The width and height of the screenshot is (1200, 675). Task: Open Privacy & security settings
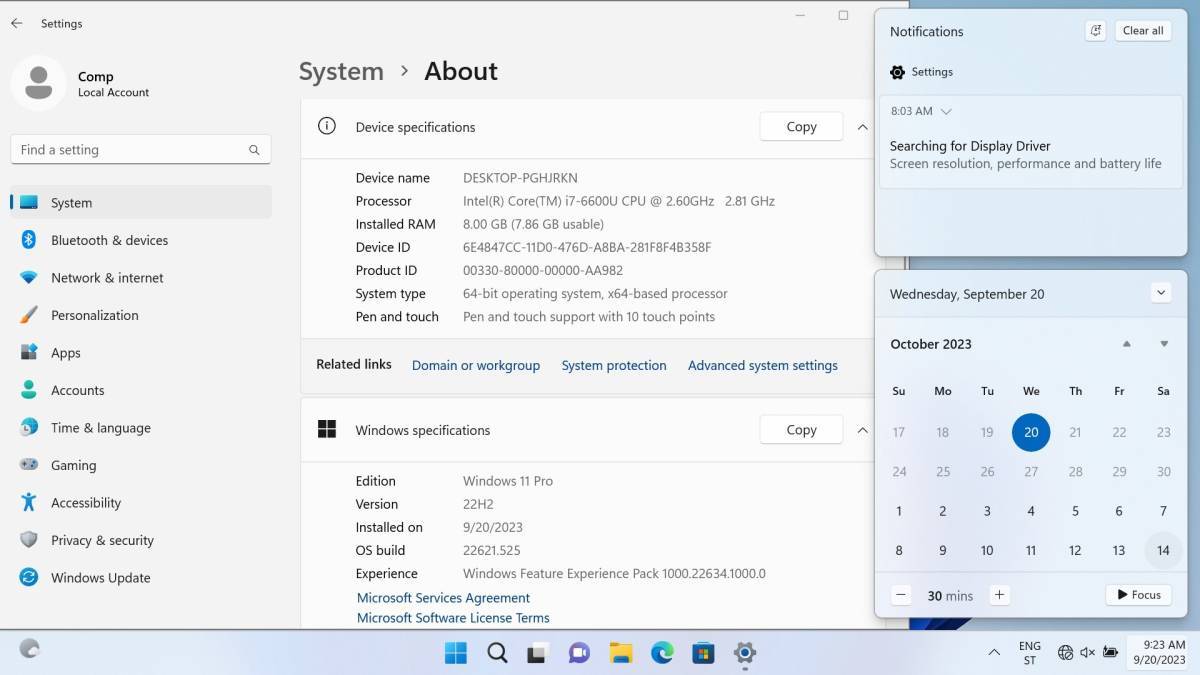pos(141,540)
